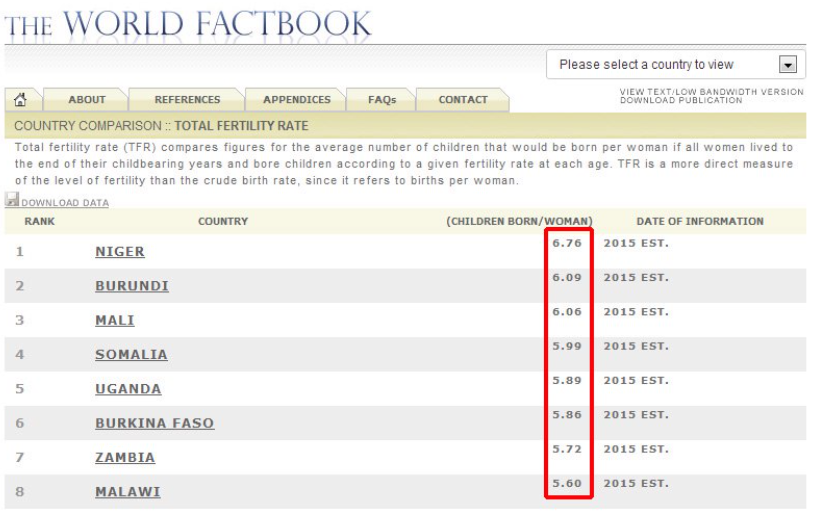Go to the Appendices tab
This screenshot has width=820, height=522.
point(297,100)
